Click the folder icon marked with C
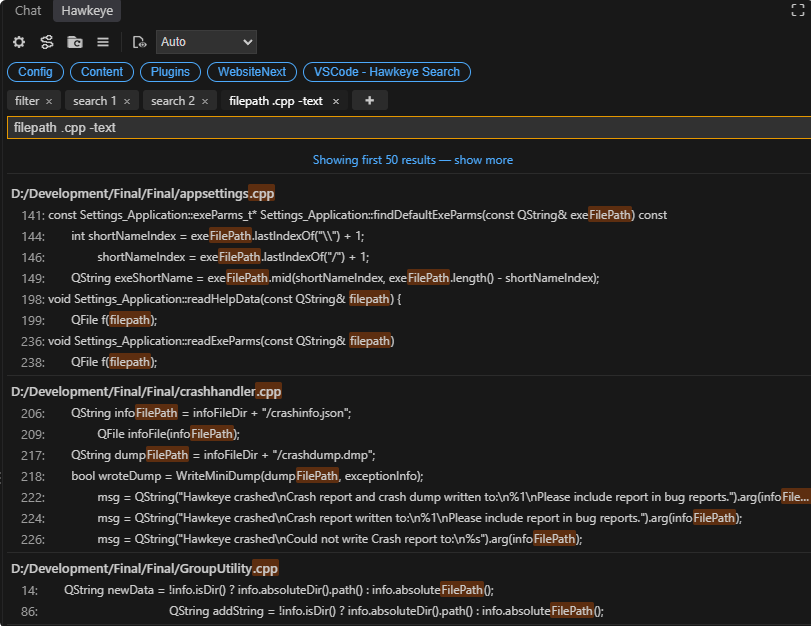Image resolution: width=811 pixels, height=628 pixels. pyautogui.click(x=75, y=42)
